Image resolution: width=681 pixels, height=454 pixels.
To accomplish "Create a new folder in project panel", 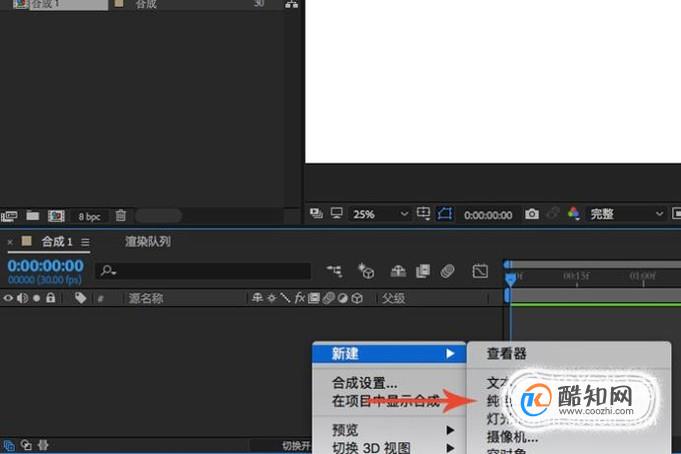I will [33, 215].
